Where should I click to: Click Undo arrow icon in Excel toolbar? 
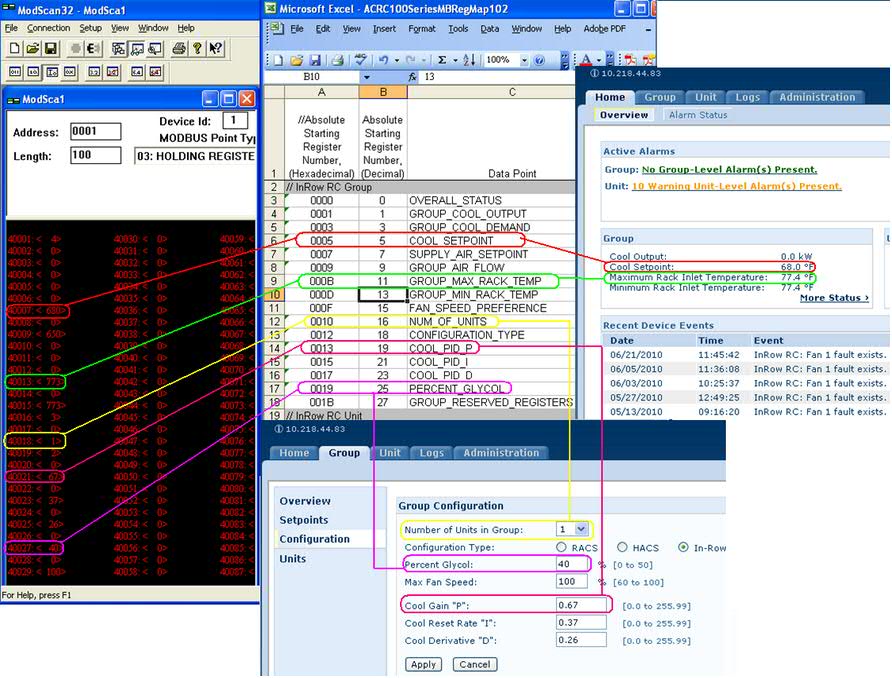coord(383,60)
